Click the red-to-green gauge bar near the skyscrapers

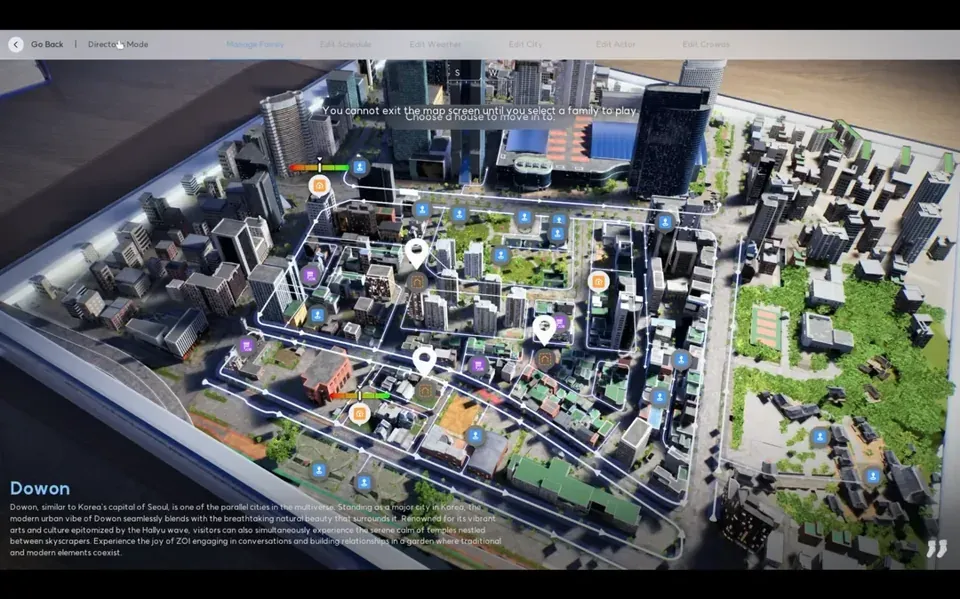coord(319,168)
